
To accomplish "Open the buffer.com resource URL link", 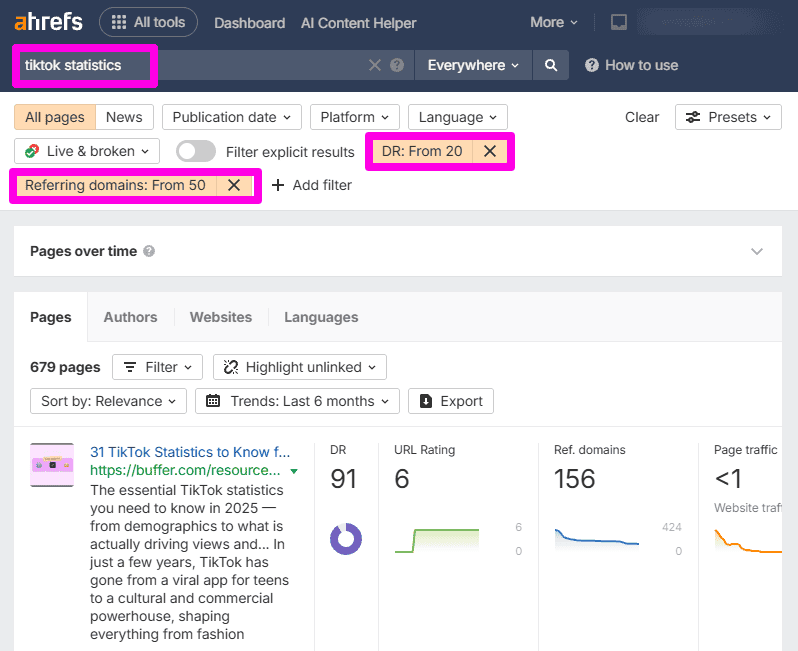I will pyautogui.click(x=185, y=470).
